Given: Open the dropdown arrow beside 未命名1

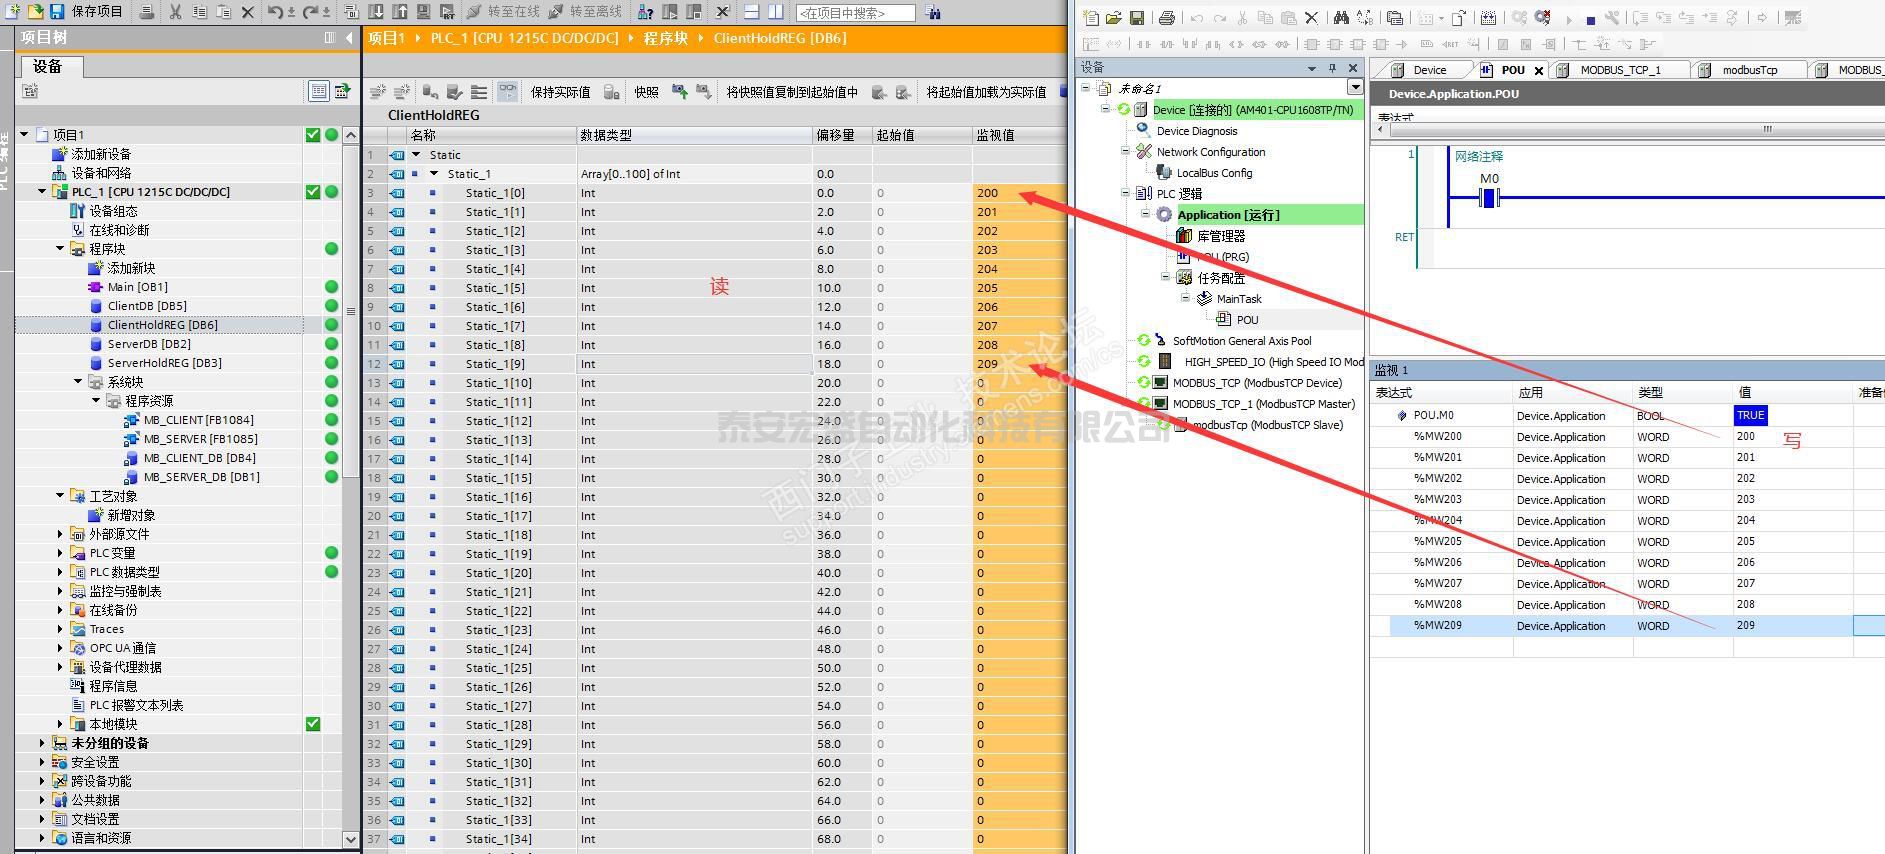Looking at the screenshot, I should click(x=1355, y=88).
